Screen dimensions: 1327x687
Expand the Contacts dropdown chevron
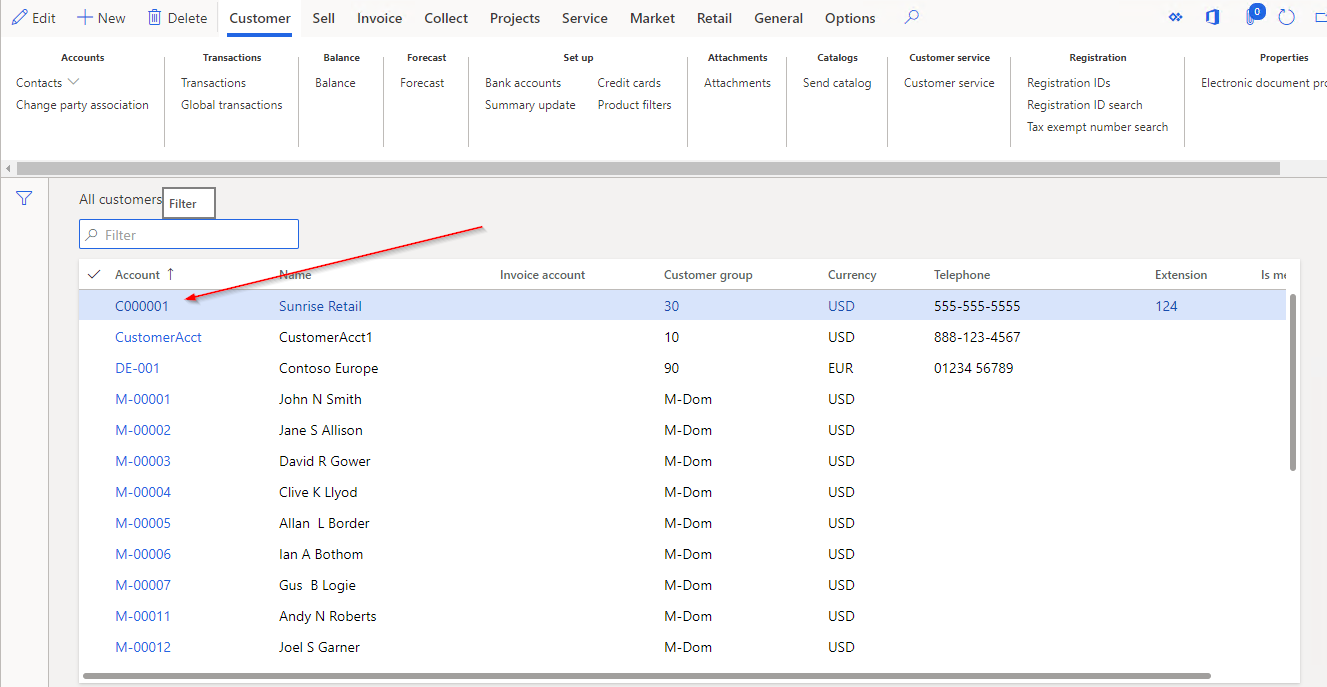(73, 82)
